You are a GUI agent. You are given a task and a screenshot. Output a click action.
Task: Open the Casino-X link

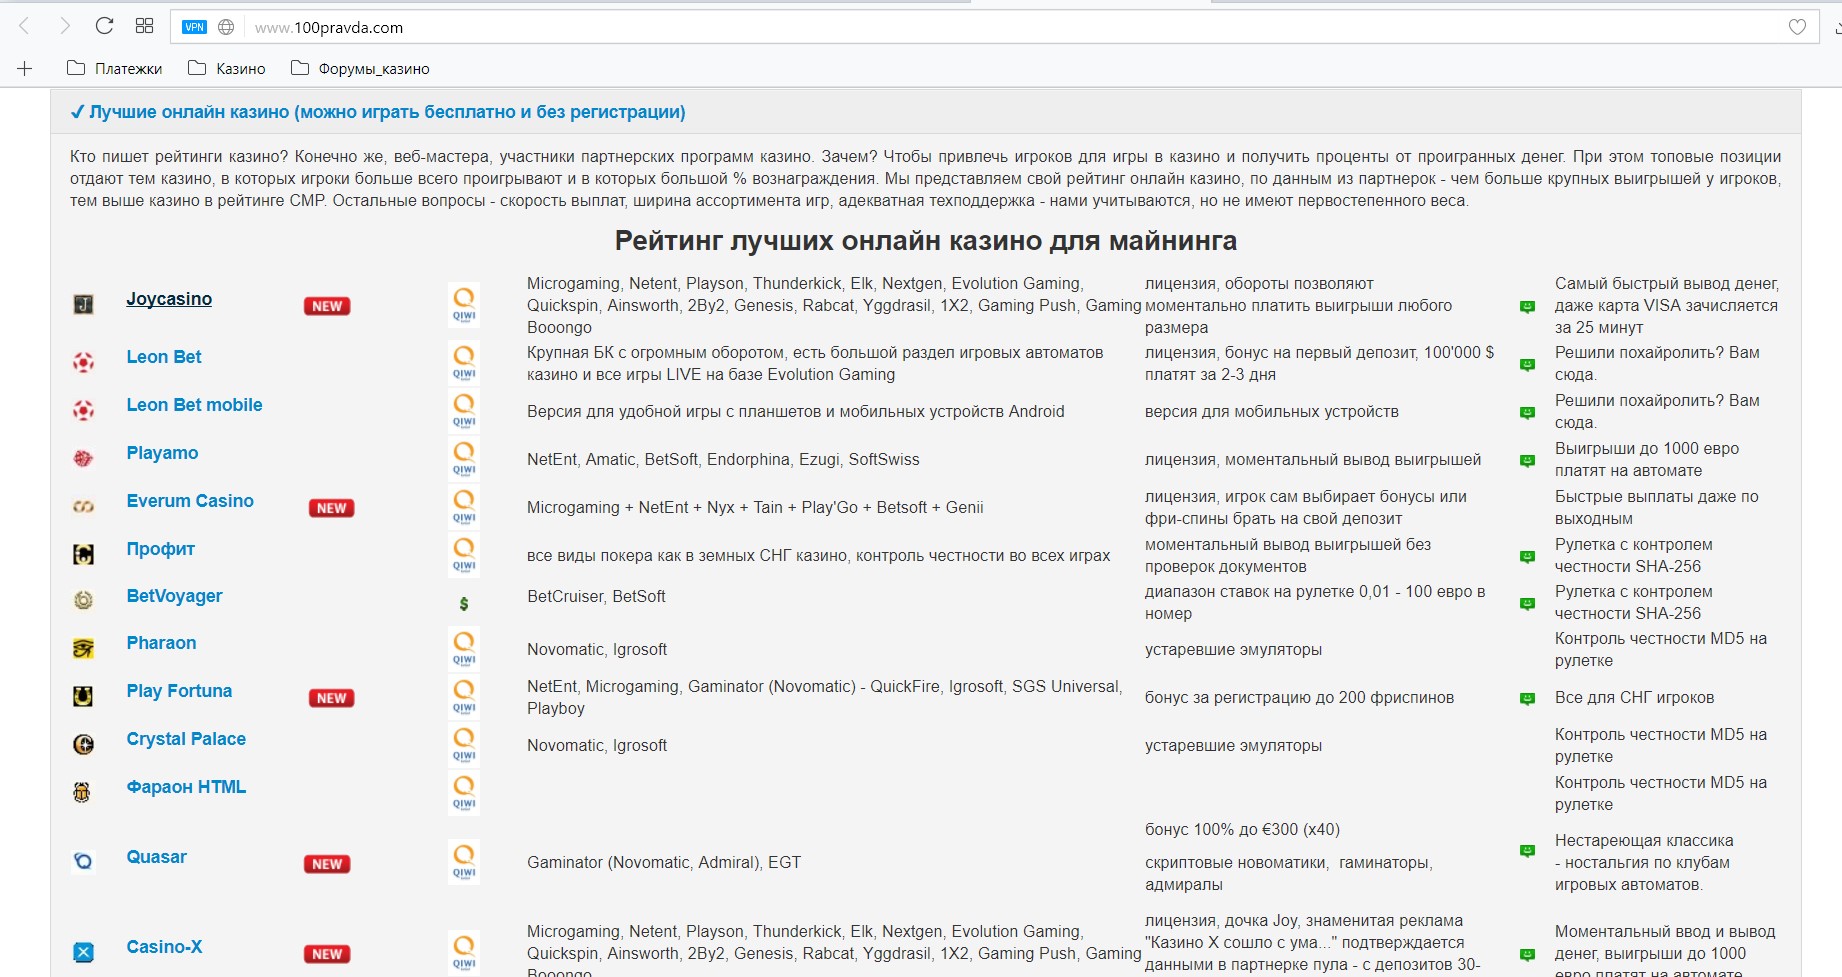tap(164, 947)
